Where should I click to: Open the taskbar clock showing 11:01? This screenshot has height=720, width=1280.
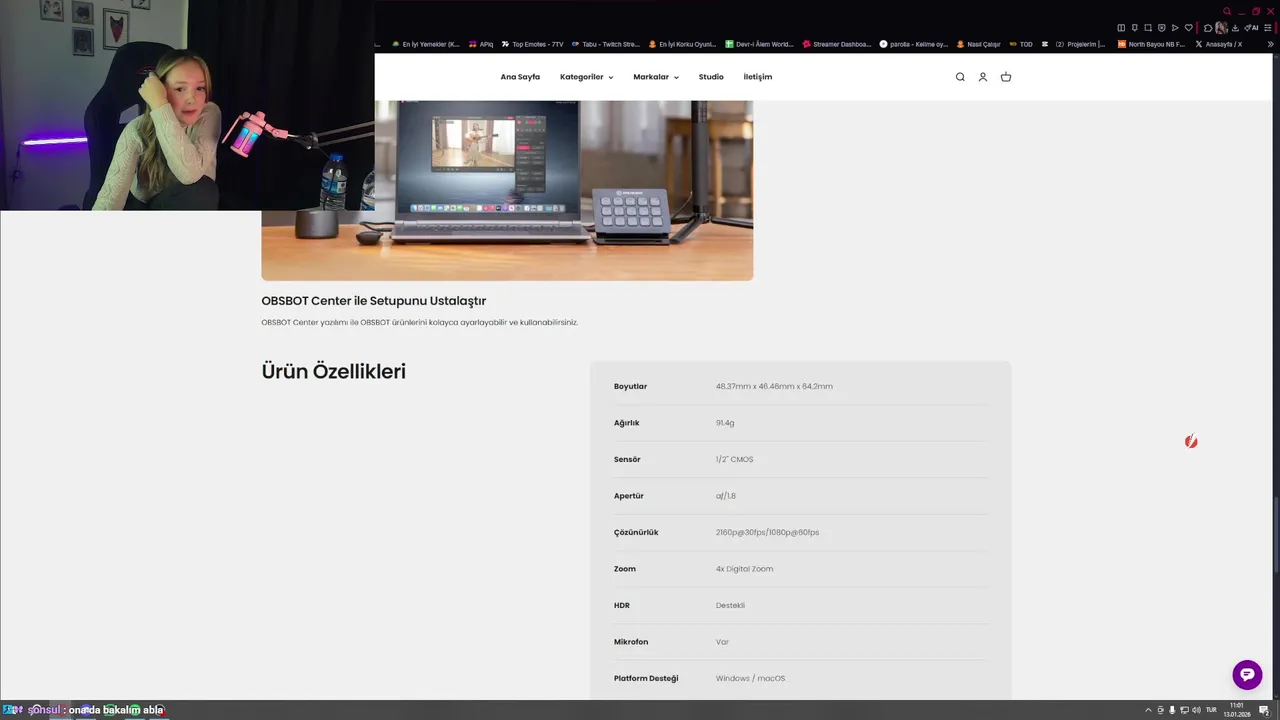1237,710
